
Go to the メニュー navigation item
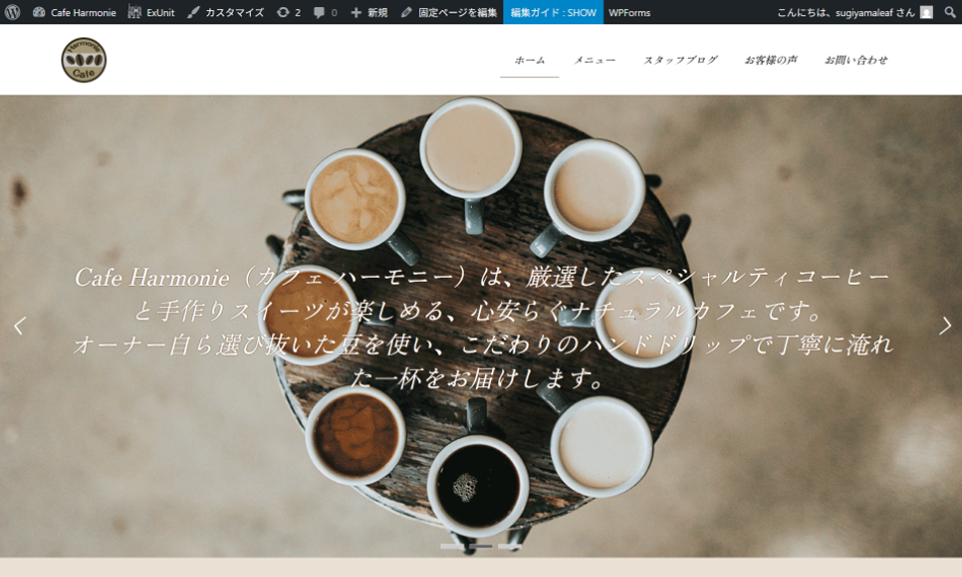pyautogui.click(x=594, y=60)
